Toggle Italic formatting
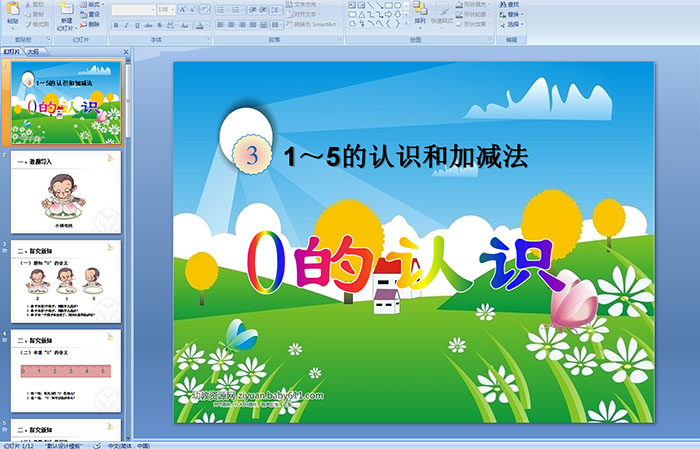This screenshot has width=700, height=449. 124,24
